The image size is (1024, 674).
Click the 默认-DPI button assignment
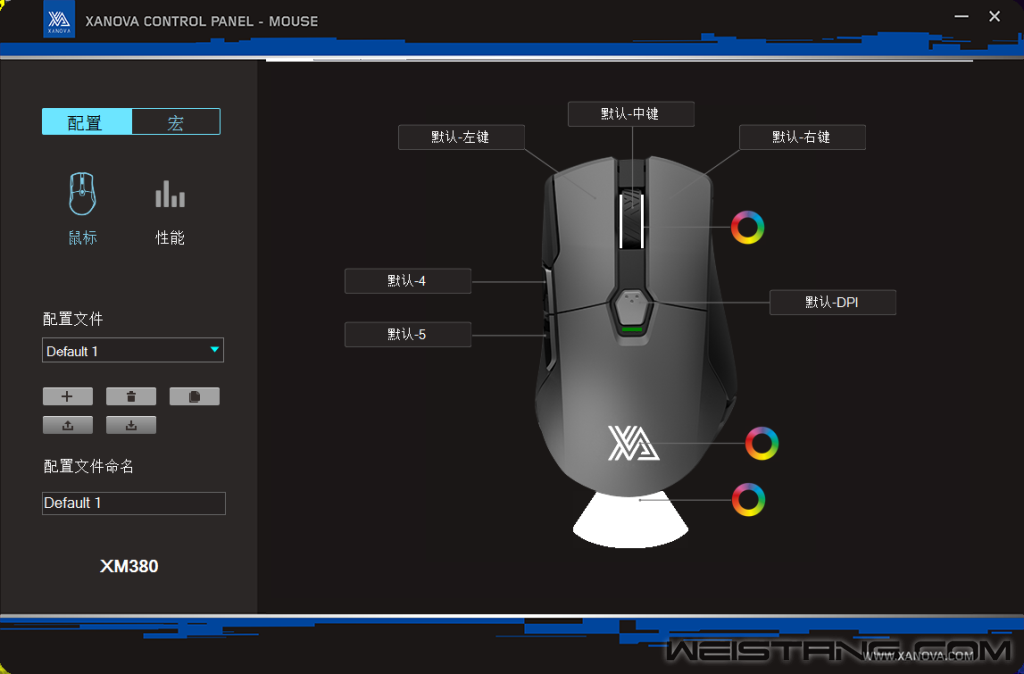pyautogui.click(x=833, y=302)
